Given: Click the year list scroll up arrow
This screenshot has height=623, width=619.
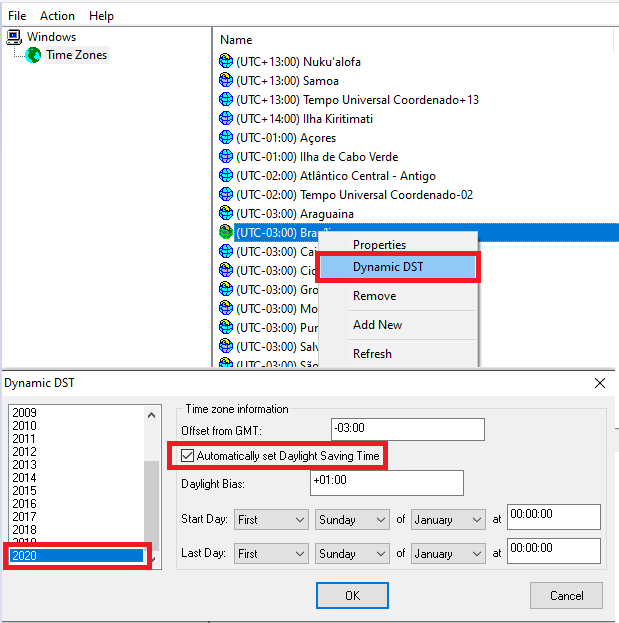Looking at the screenshot, I should [151, 416].
